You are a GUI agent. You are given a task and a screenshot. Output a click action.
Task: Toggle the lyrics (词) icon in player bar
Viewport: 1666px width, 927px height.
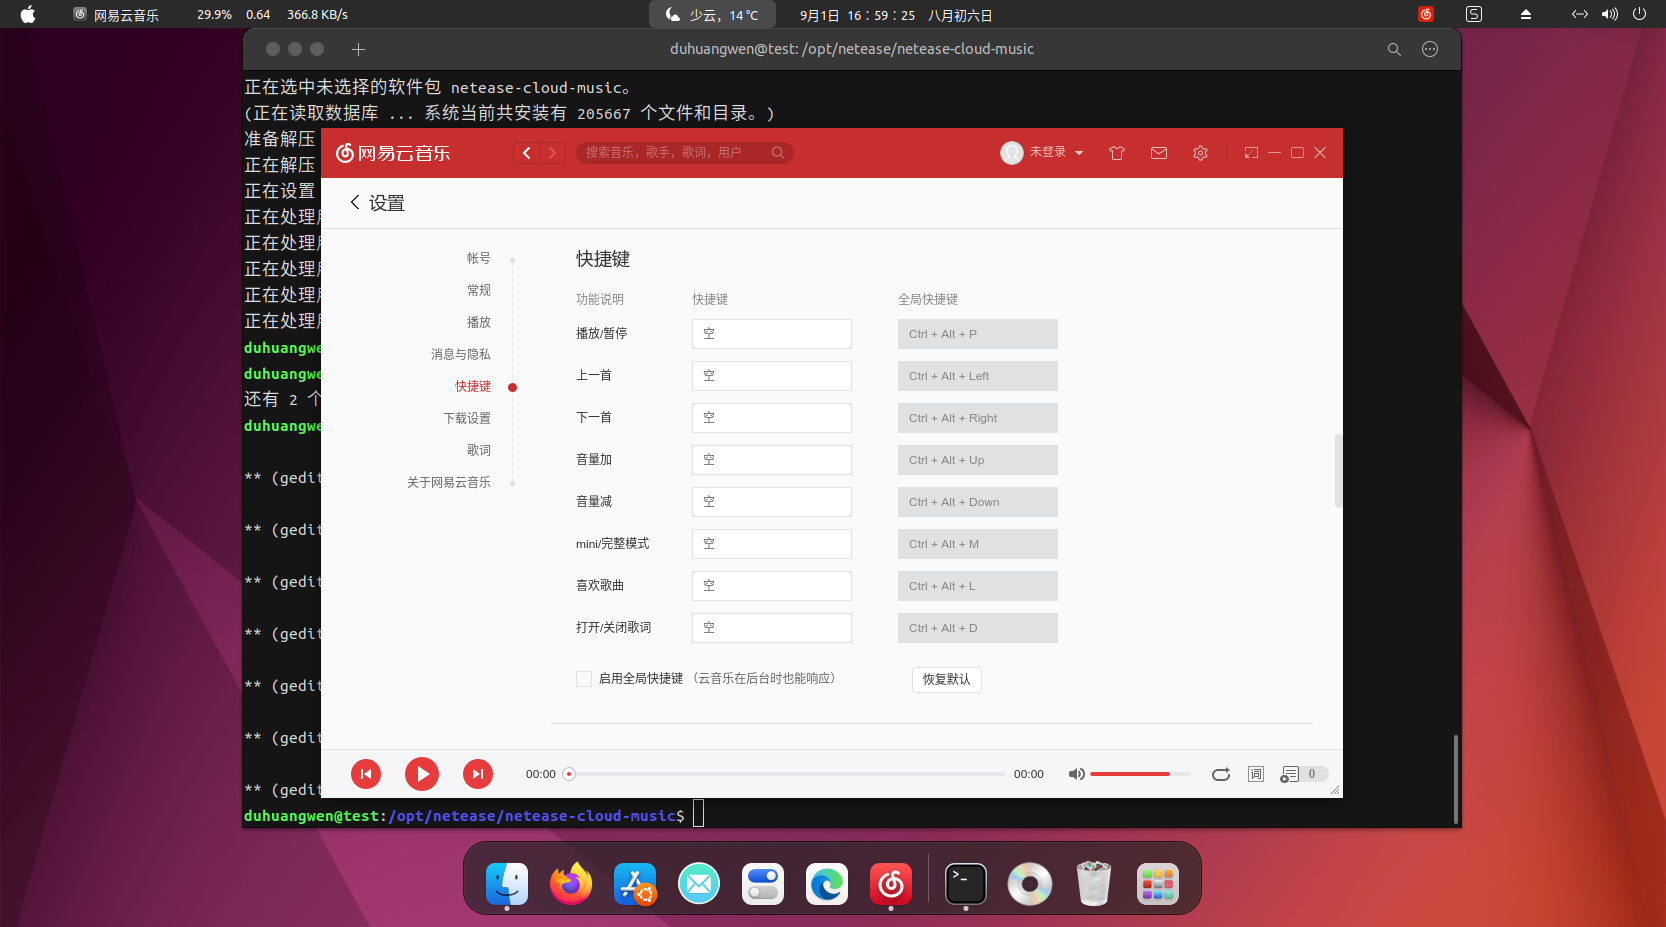[x=1256, y=774]
